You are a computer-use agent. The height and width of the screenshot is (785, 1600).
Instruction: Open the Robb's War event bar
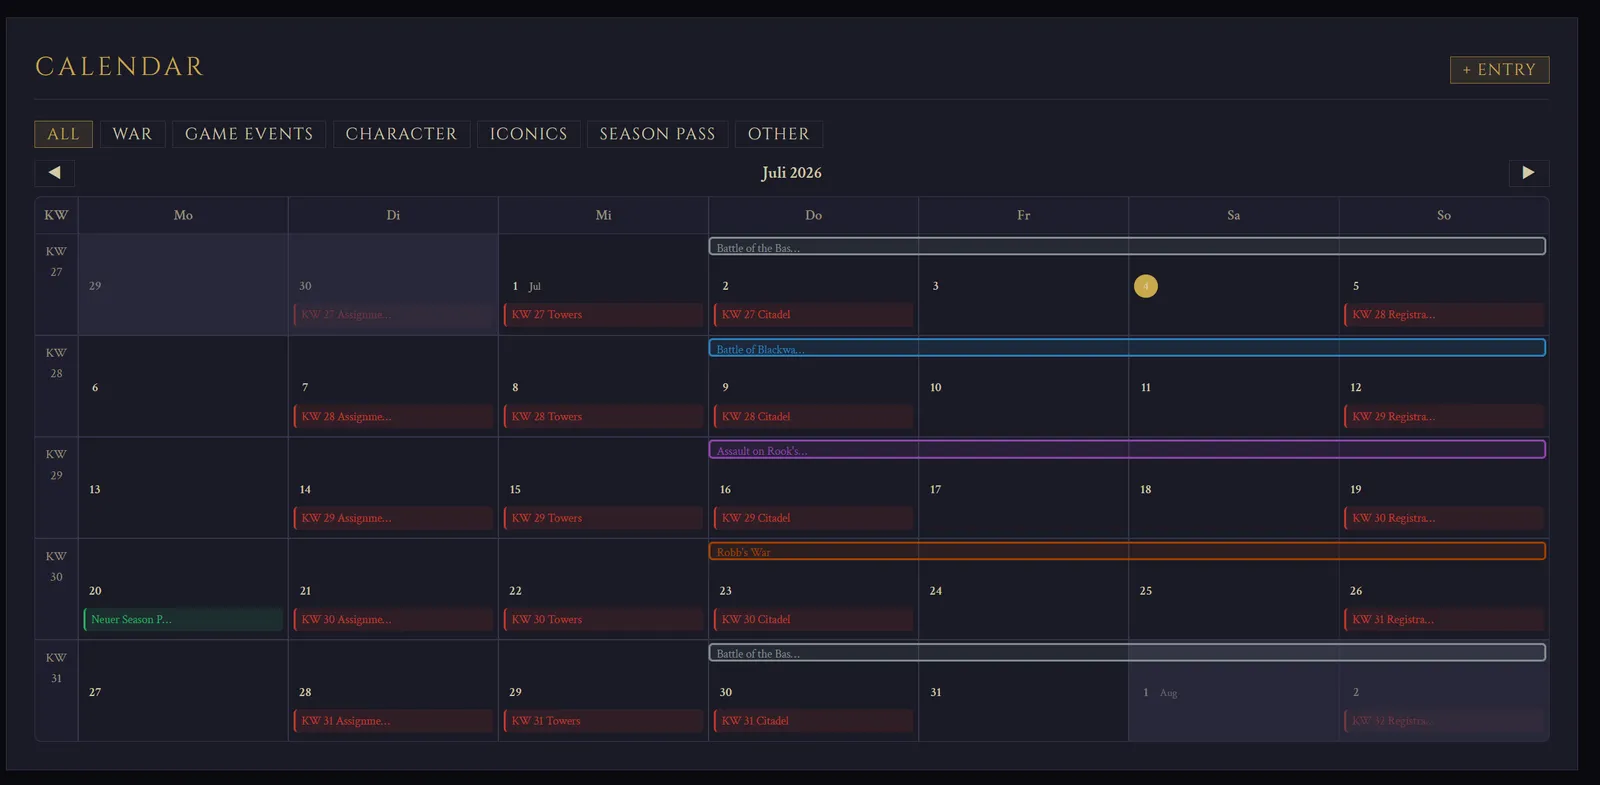pyautogui.click(x=1127, y=551)
